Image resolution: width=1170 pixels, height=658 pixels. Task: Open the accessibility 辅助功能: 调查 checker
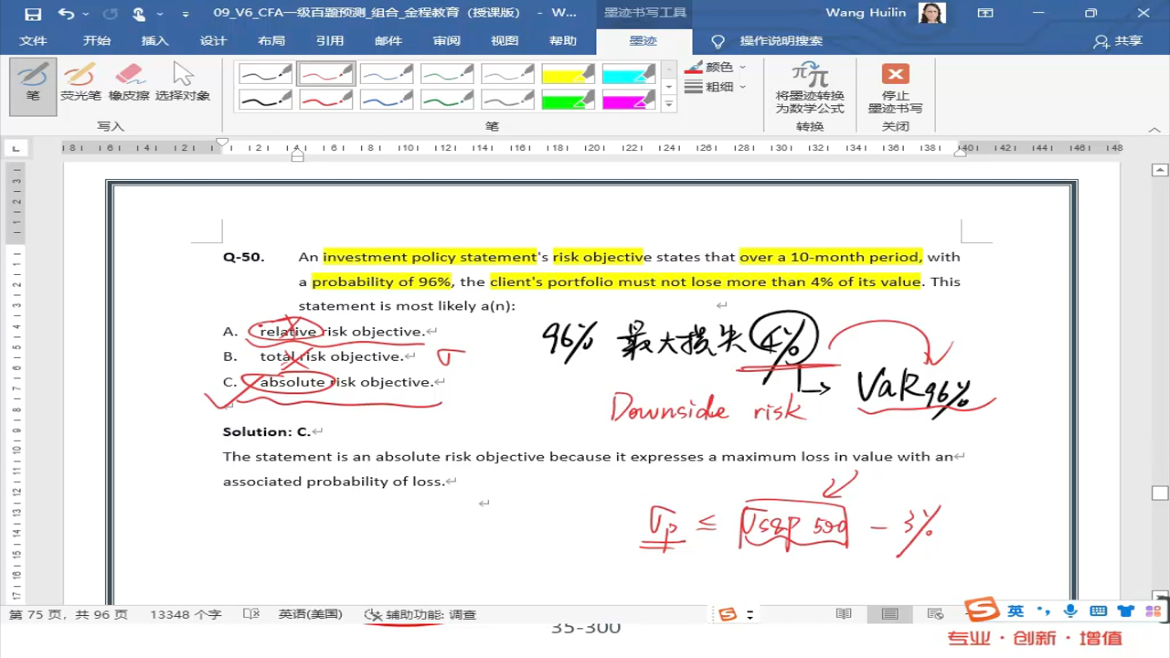pos(420,615)
